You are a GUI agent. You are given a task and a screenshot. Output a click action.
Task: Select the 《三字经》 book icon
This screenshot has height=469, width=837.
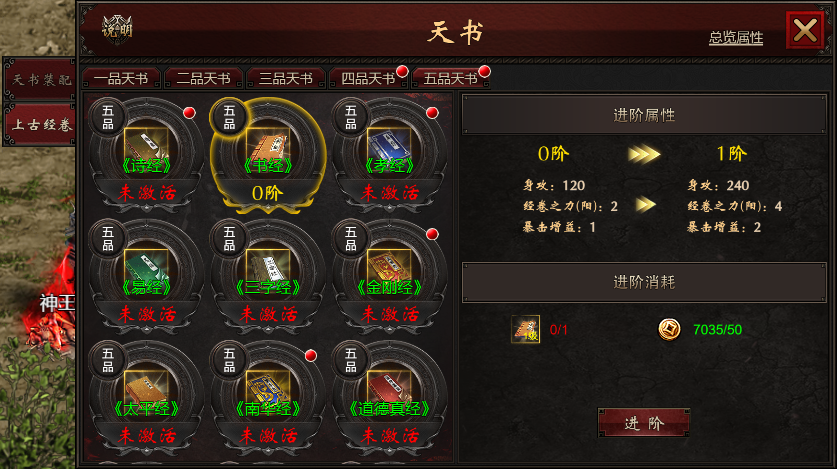coord(267,266)
